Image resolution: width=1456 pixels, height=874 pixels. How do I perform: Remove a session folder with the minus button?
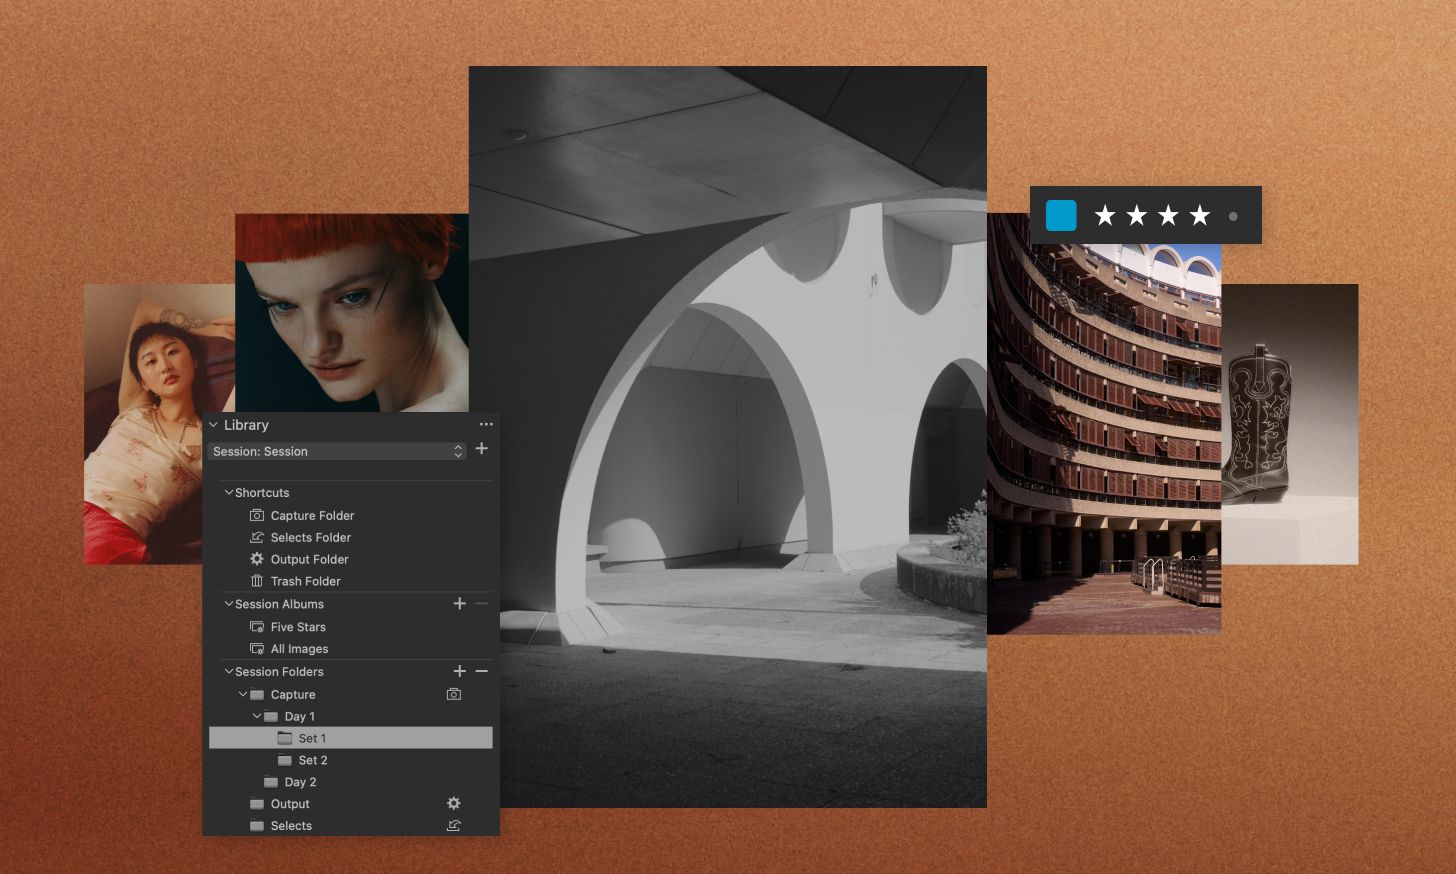pyautogui.click(x=481, y=671)
